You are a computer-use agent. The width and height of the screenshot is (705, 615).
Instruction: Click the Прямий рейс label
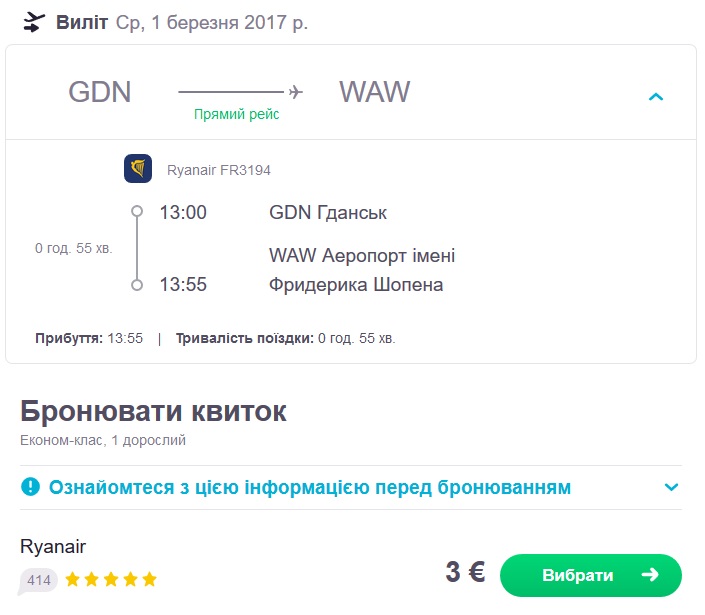coord(237,115)
